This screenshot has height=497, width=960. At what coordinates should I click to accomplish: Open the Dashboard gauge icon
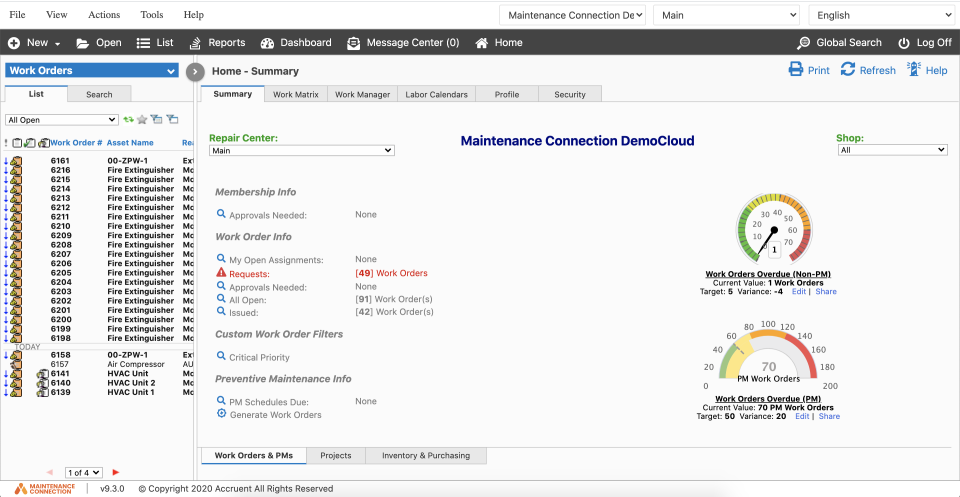(267, 43)
